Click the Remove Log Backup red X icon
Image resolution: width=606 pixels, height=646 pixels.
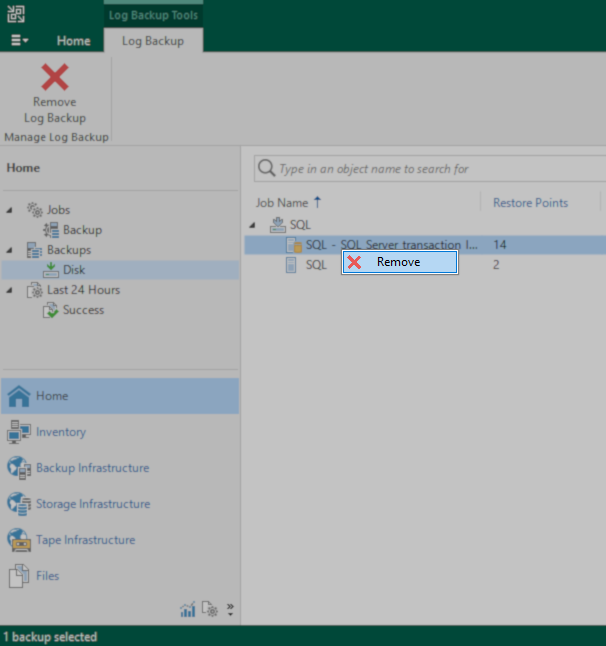tap(55, 77)
